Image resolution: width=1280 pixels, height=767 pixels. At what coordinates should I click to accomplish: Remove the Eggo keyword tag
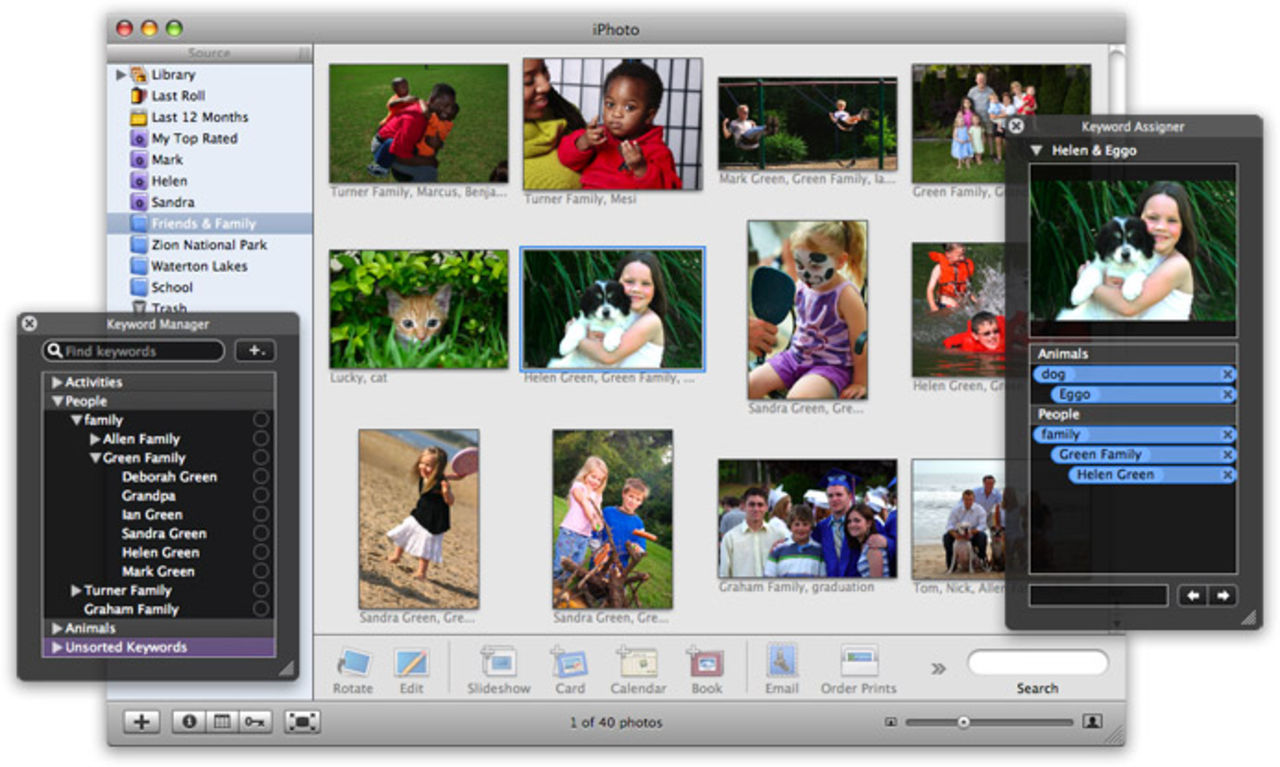(1227, 394)
